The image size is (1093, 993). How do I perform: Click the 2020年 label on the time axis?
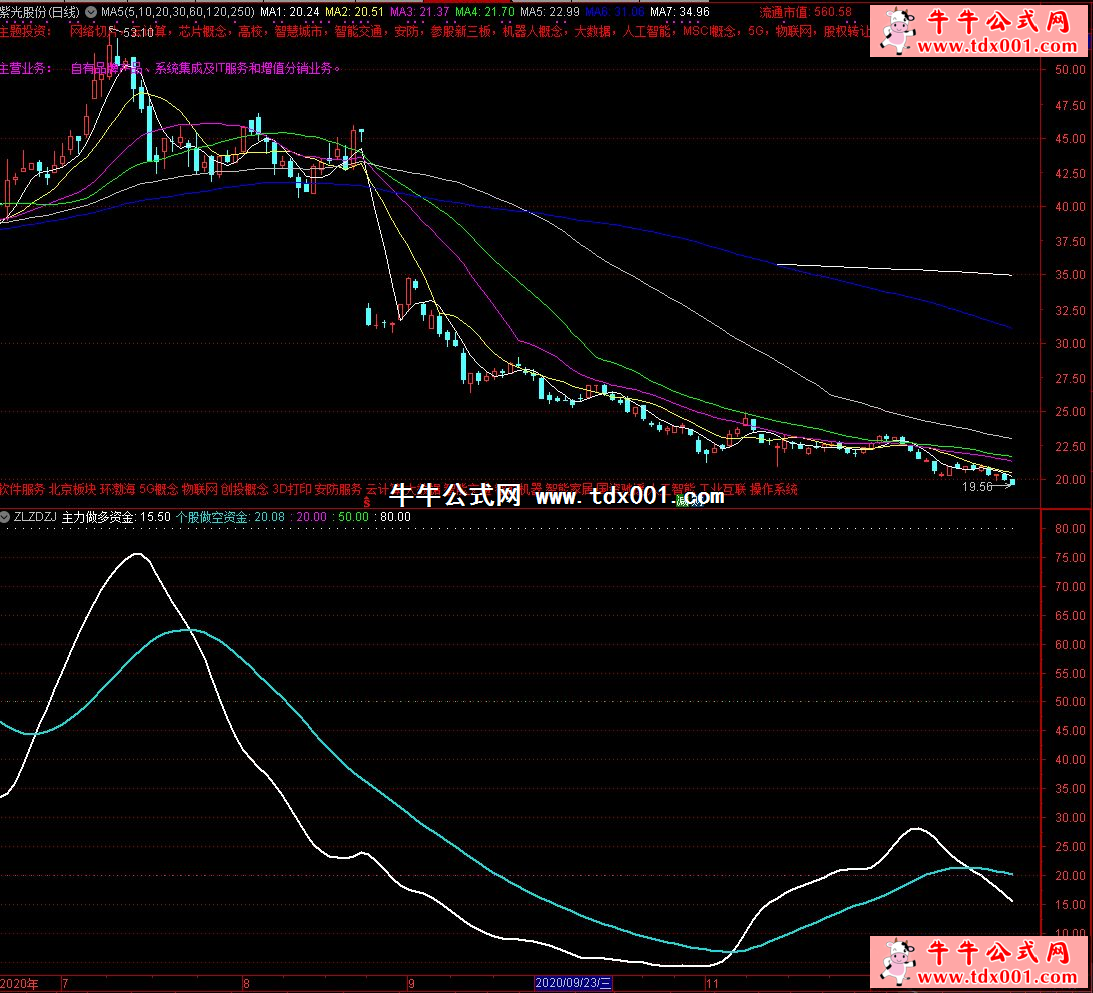tap(20, 983)
